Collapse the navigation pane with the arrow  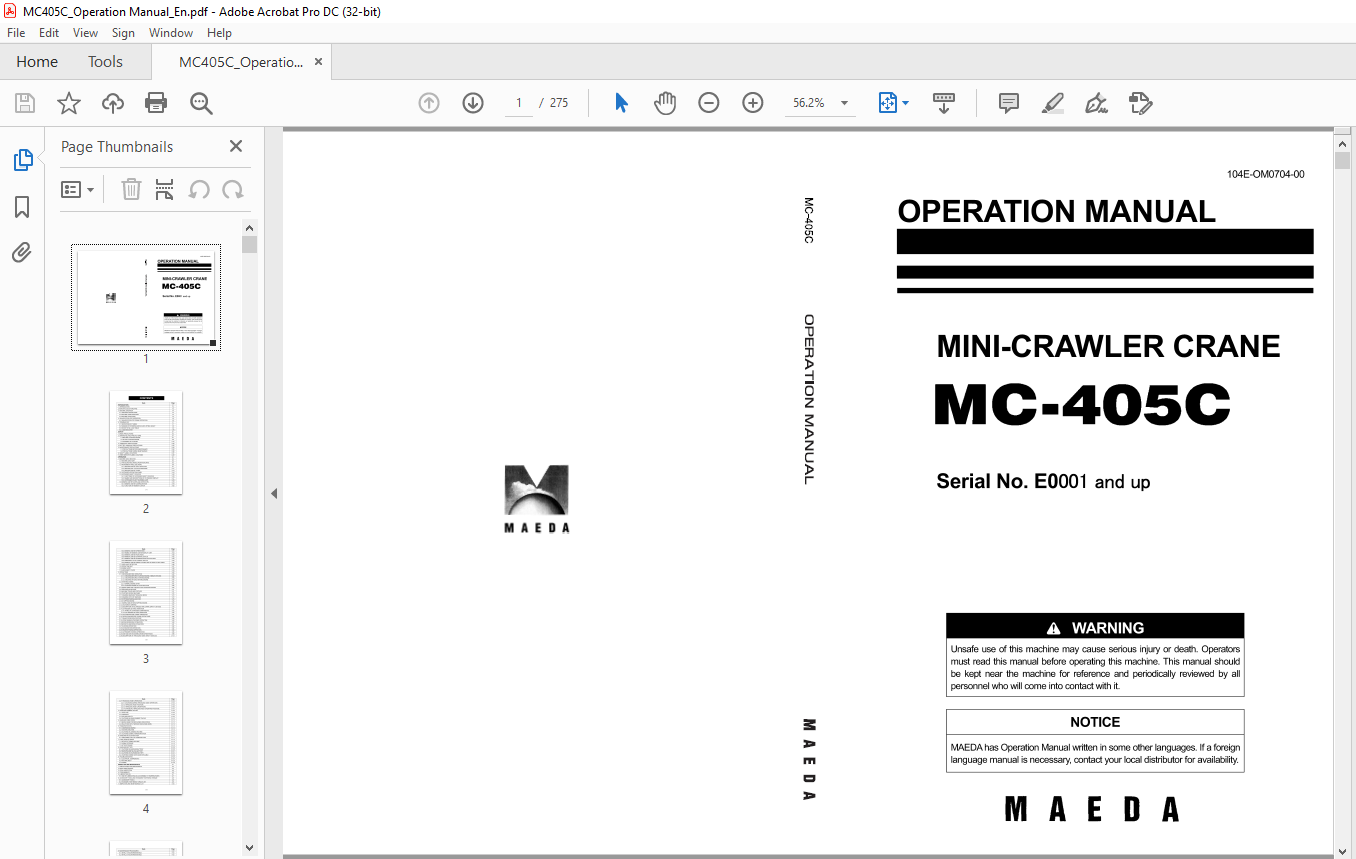pos(274,493)
